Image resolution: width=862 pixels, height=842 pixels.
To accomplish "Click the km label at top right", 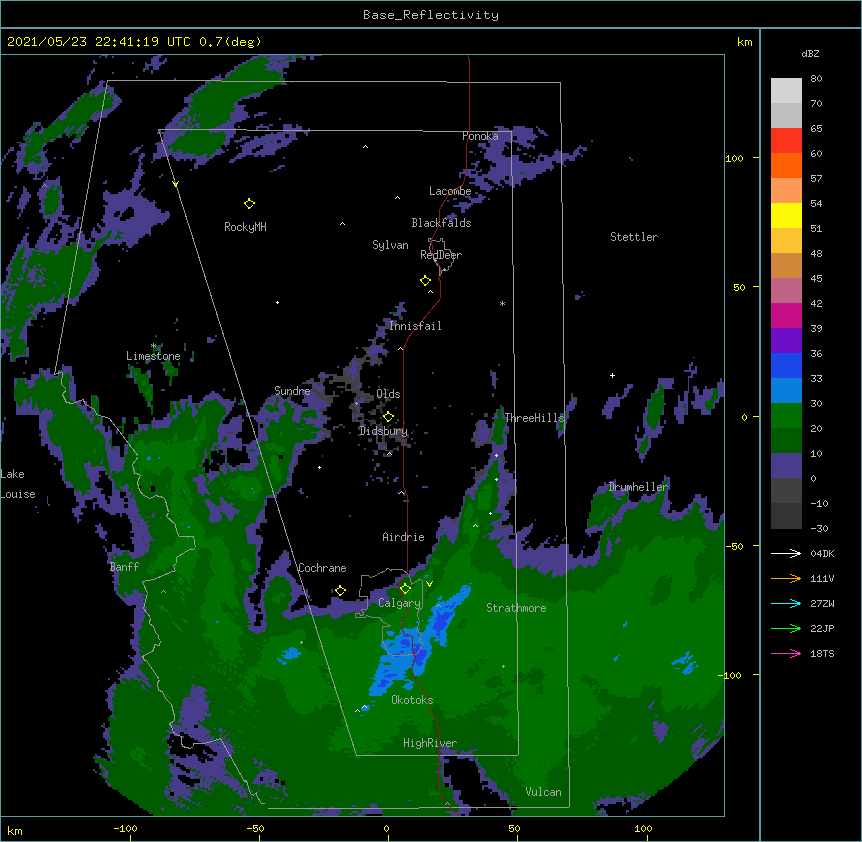I will (x=744, y=42).
